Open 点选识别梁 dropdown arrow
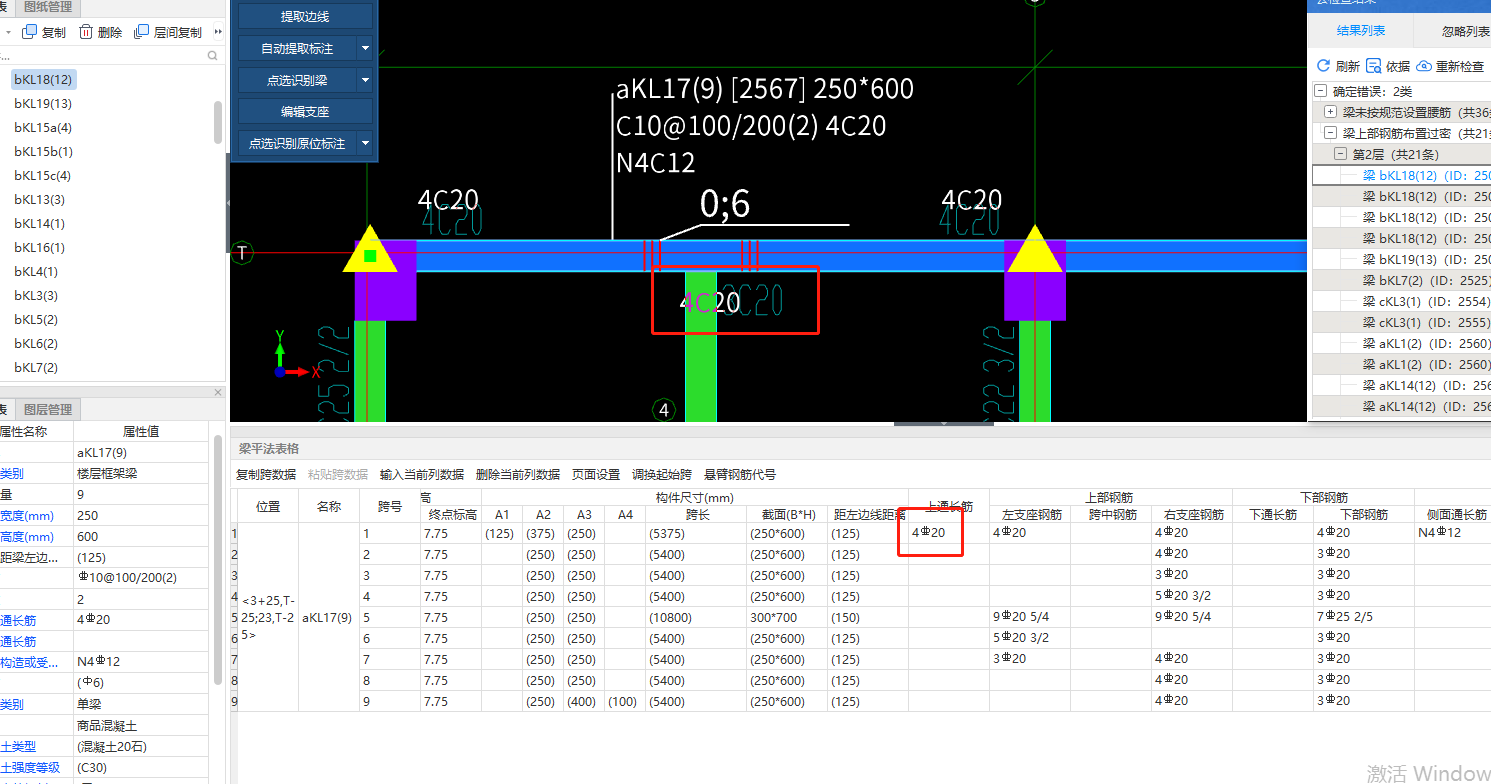The image size is (1491, 784). pyautogui.click(x=365, y=80)
